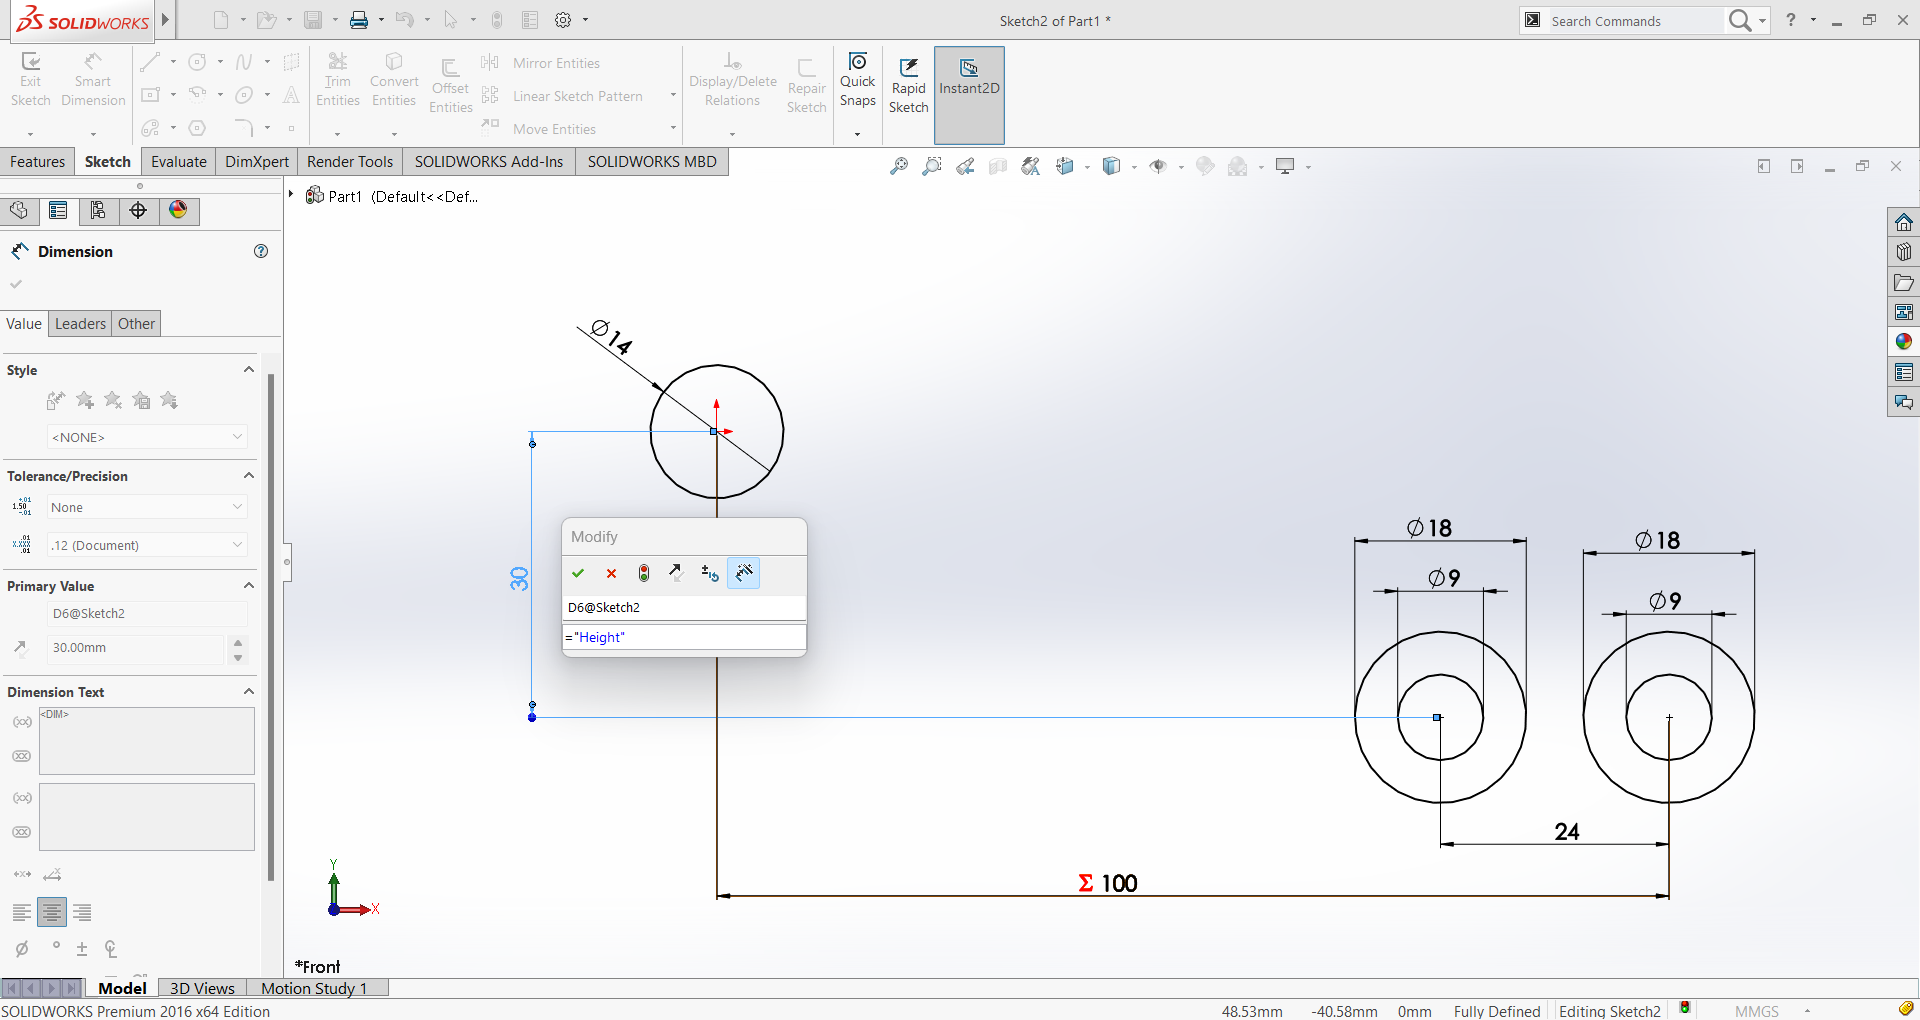This screenshot has width=1920, height=1020.
Task: Open the ConfigurationManager tab icon
Action: (98, 211)
